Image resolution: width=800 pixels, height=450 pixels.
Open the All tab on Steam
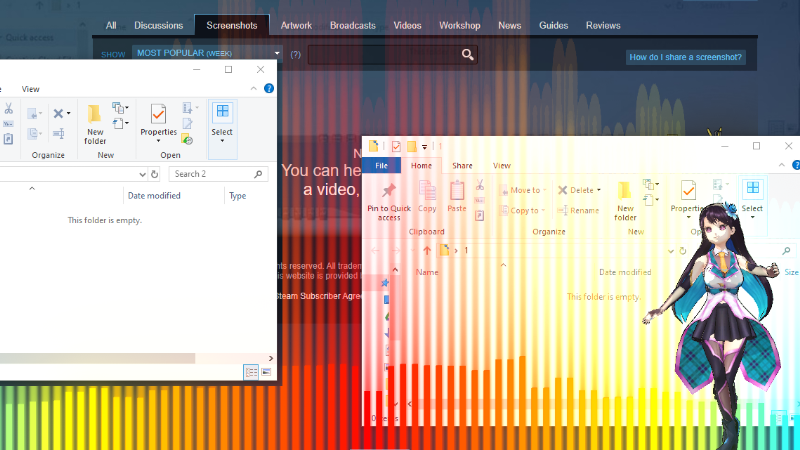pyautogui.click(x=111, y=26)
